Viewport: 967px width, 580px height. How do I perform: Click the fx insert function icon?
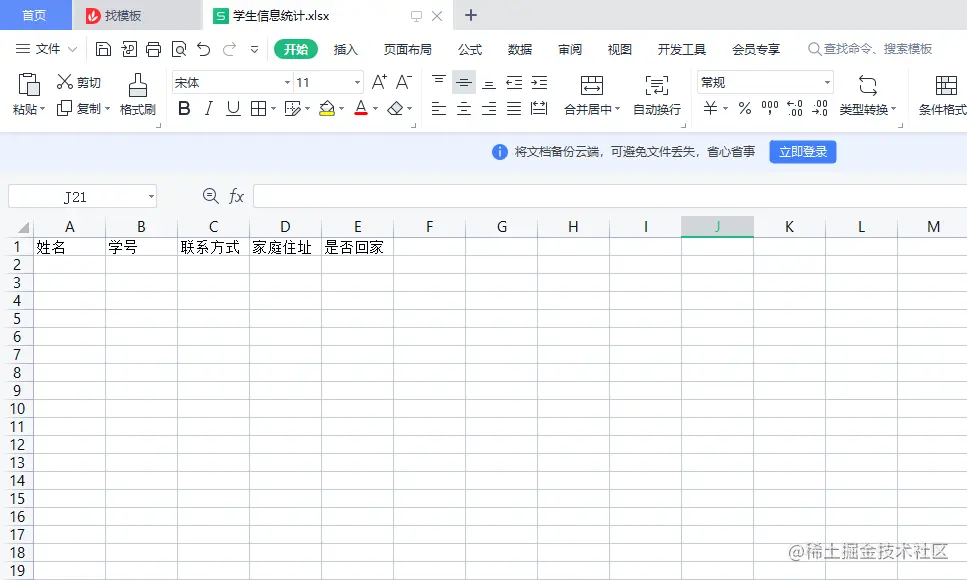[236, 196]
